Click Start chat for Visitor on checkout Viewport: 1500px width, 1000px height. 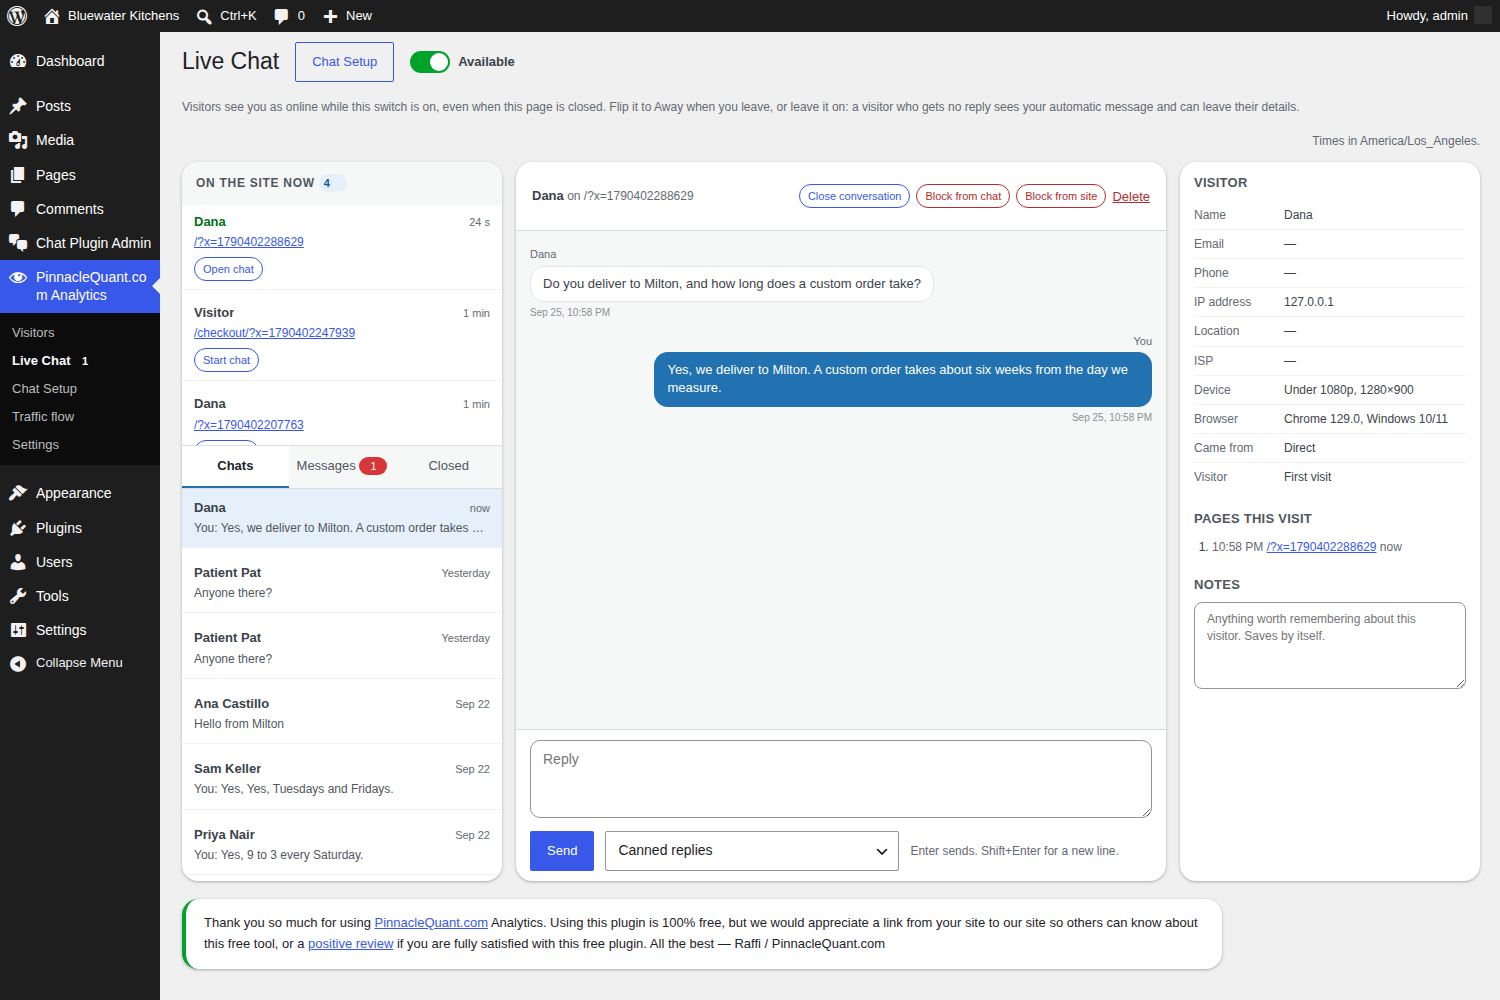click(227, 360)
